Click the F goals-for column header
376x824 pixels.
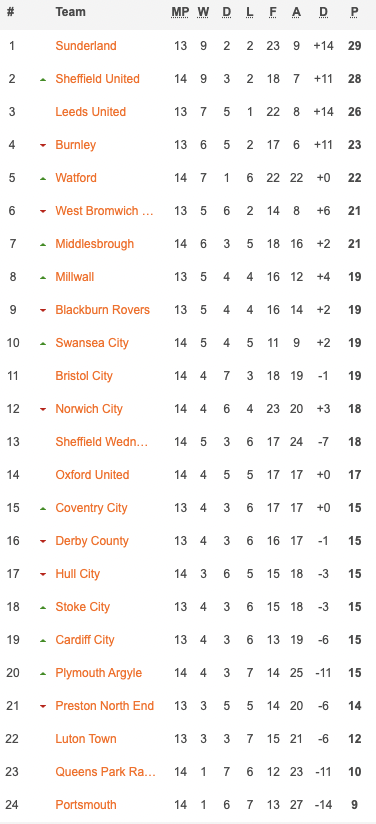click(273, 12)
